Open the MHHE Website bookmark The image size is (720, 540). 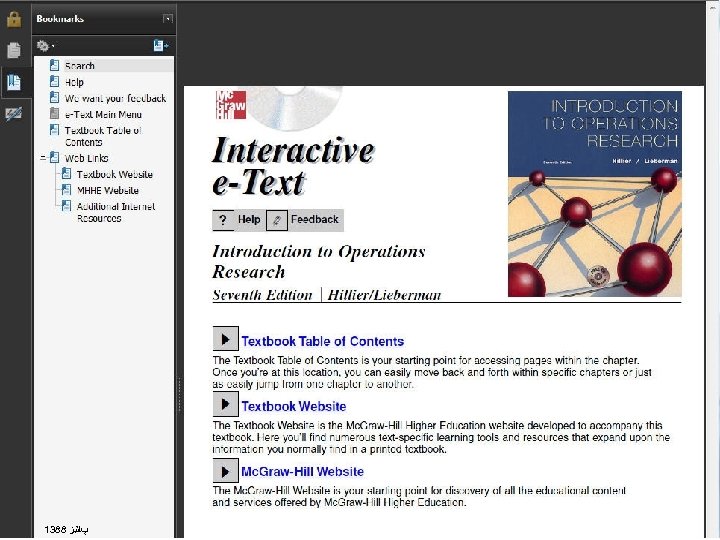click(107, 191)
